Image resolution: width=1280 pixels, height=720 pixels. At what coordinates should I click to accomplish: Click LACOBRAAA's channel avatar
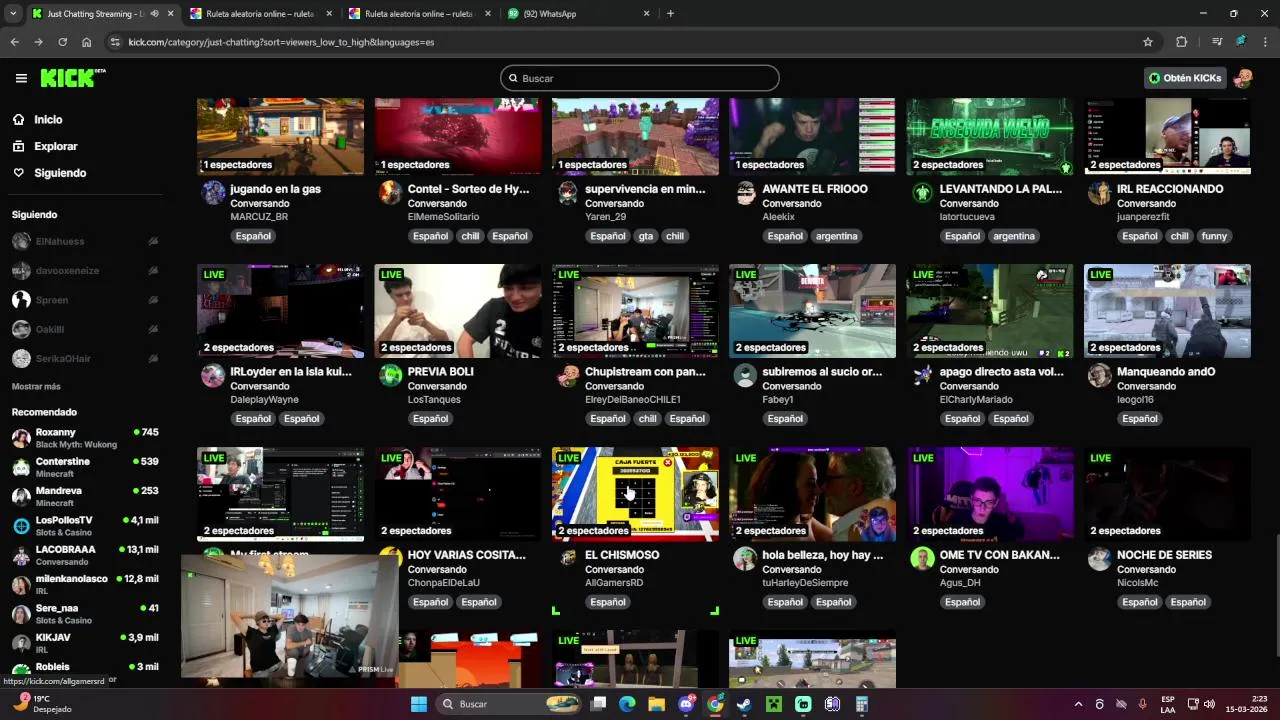click(x=21, y=555)
